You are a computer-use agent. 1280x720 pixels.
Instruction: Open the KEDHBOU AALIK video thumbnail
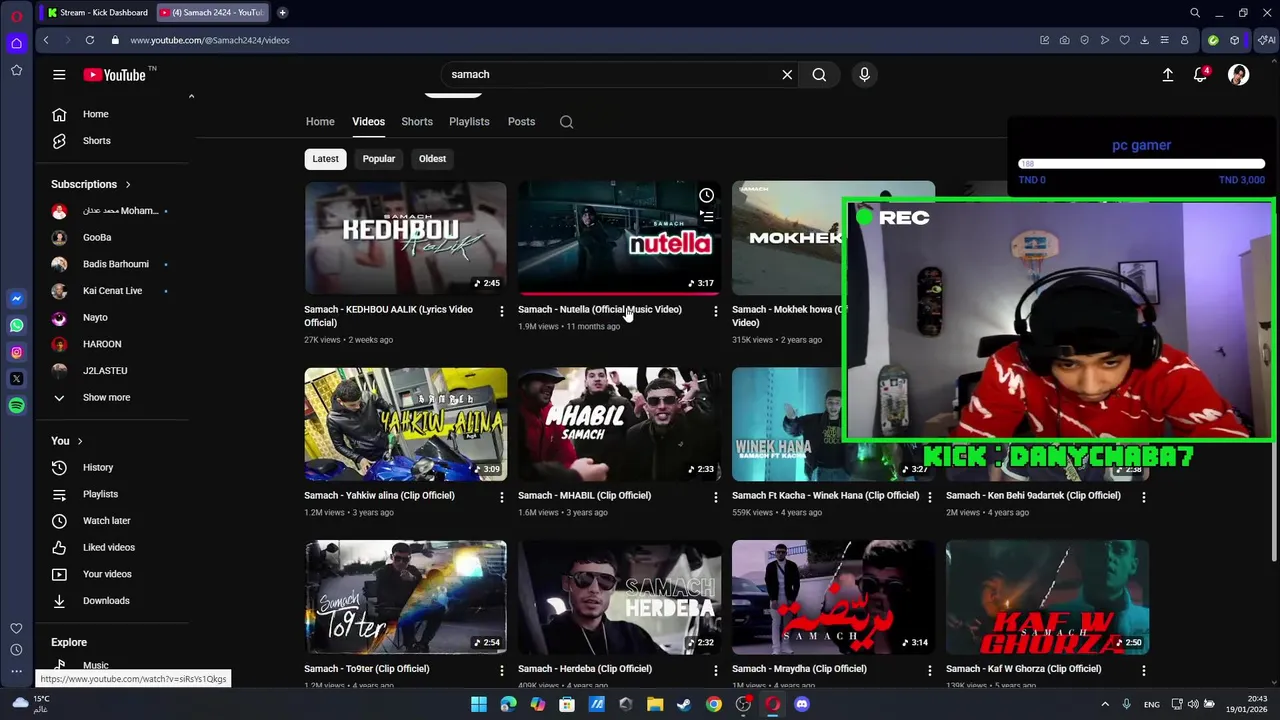click(x=405, y=238)
